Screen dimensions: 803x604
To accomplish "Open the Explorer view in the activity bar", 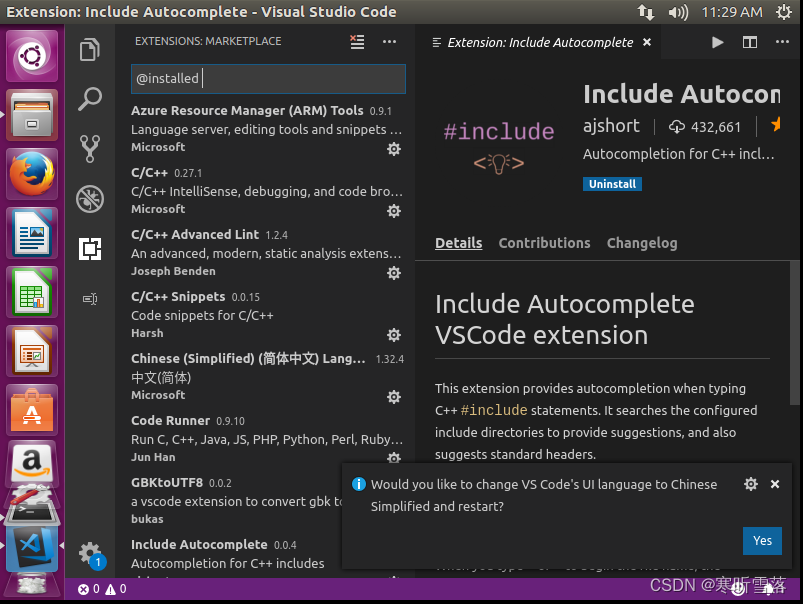I will 90,48.
